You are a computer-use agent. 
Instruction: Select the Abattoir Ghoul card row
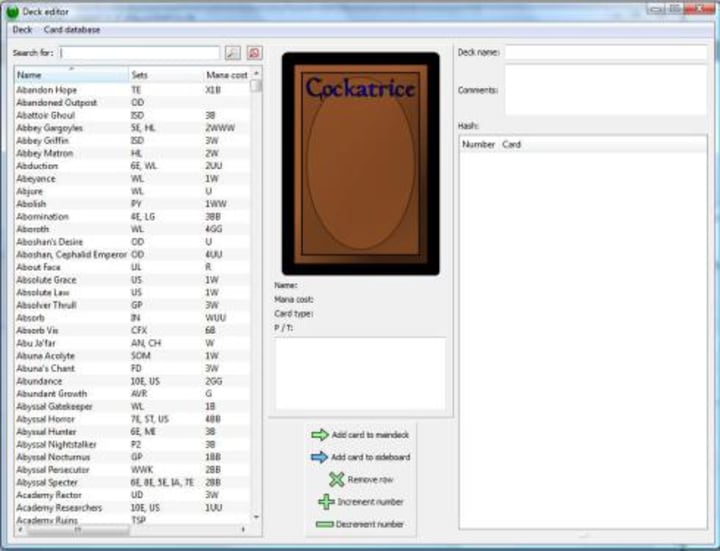(x=133, y=115)
